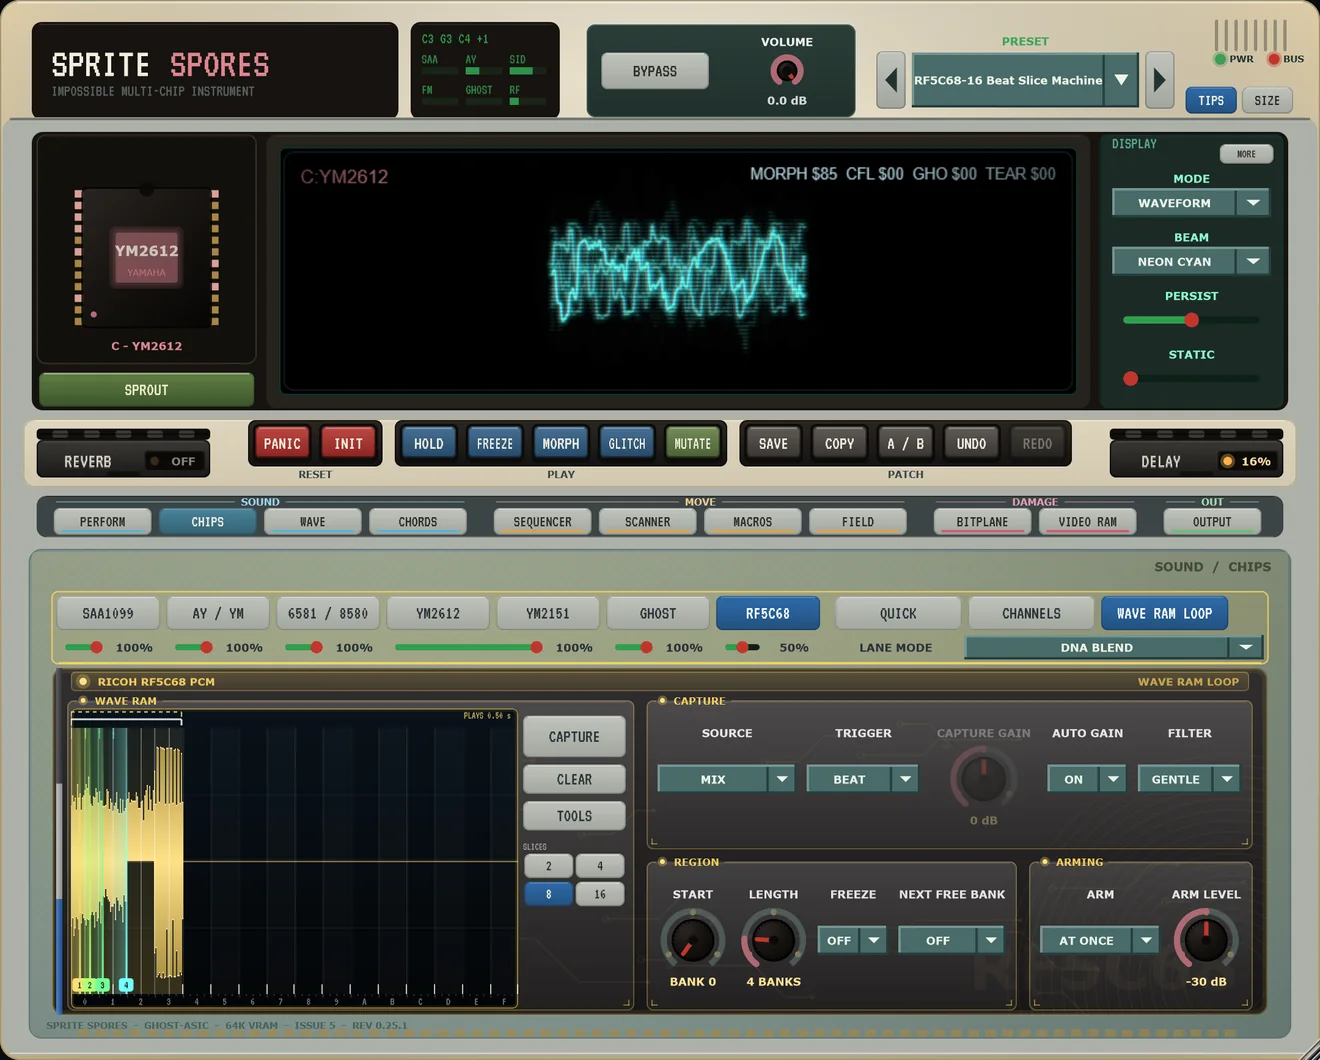This screenshot has height=1060, width=1320.
Task: Select 8 slices option
Action: (x=548, y=894)
